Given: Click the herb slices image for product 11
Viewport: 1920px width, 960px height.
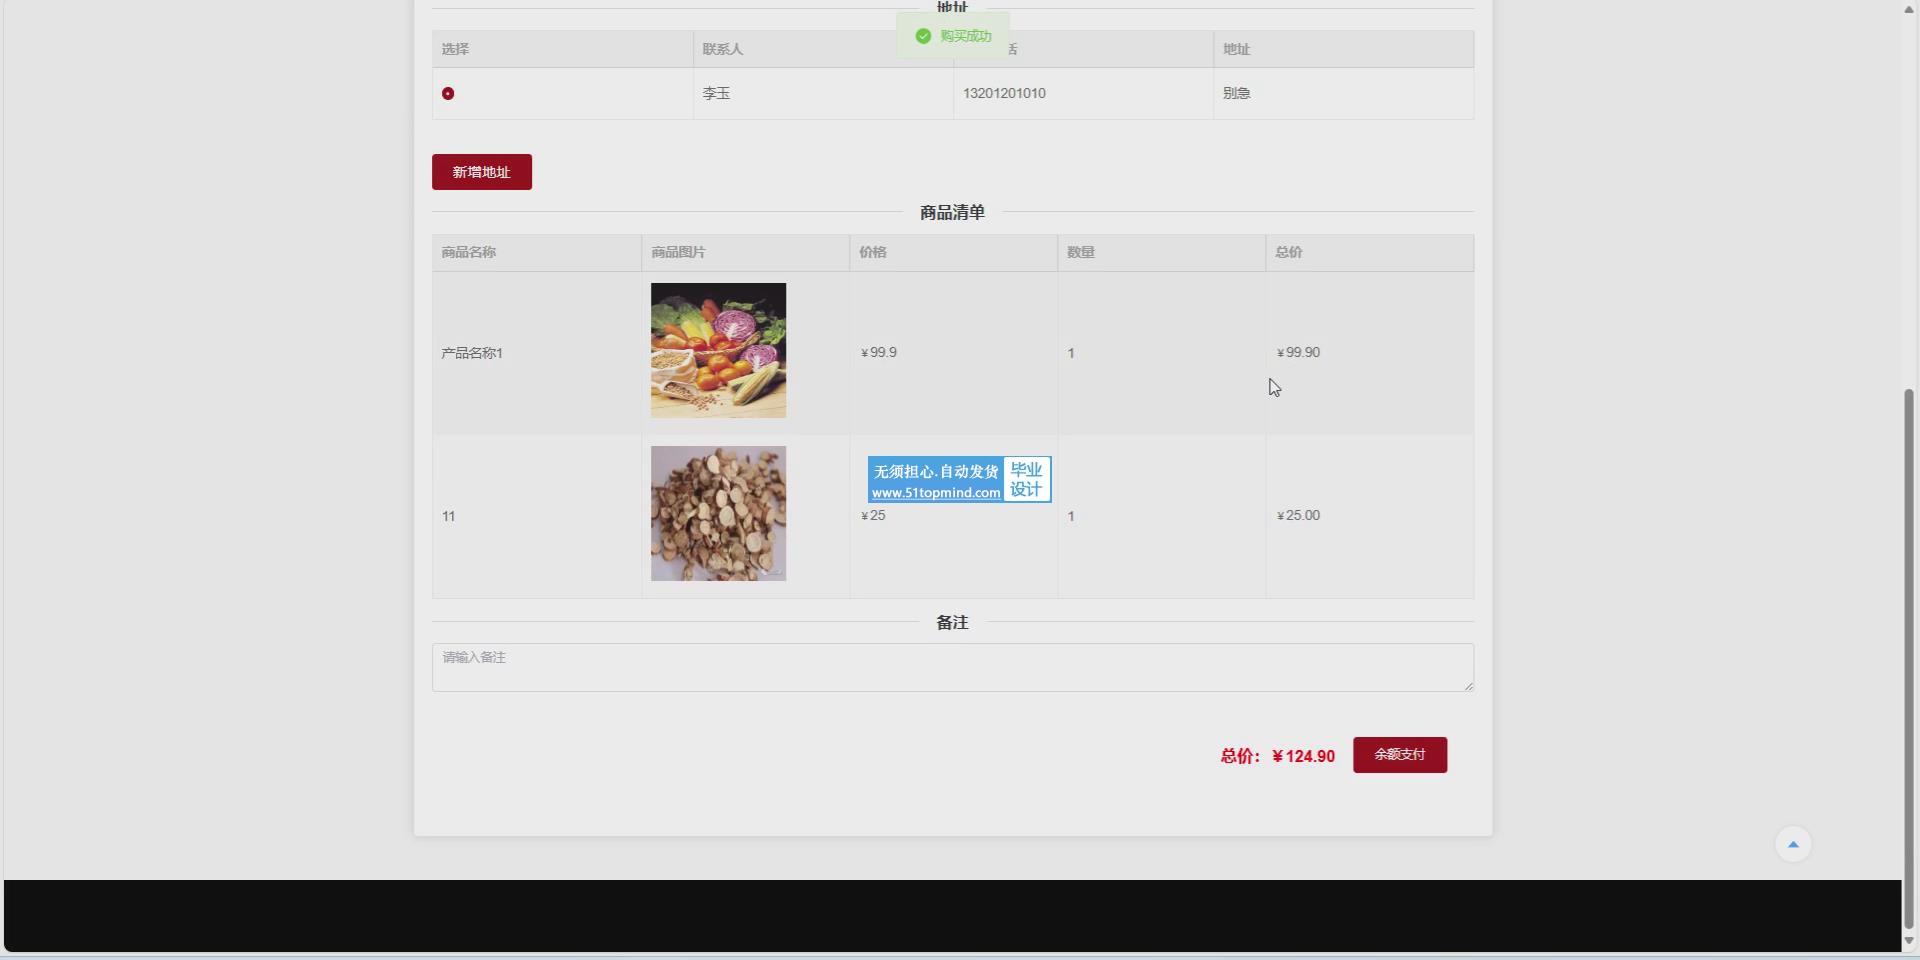Looking at the screenshot, I should [x=718, y=513].
